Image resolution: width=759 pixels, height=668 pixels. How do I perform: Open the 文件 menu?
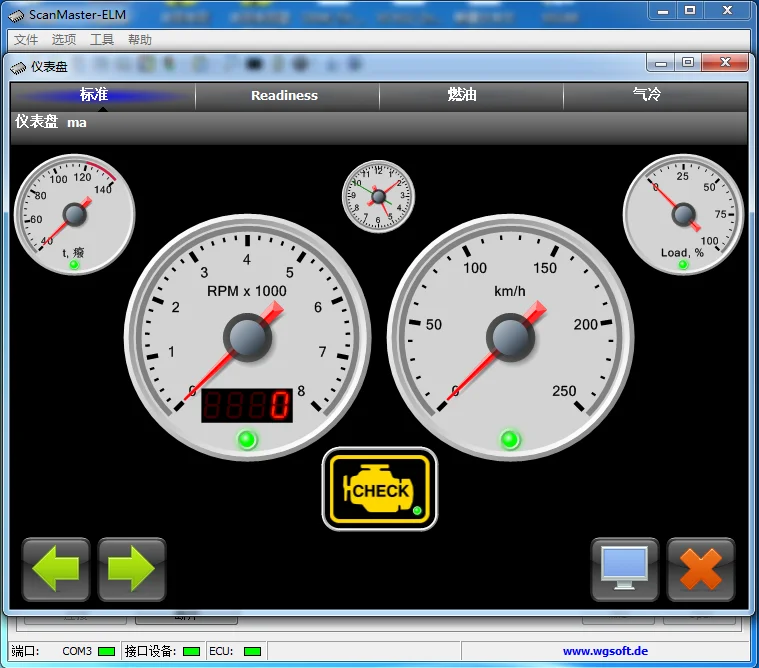click(x=26, y=40)
